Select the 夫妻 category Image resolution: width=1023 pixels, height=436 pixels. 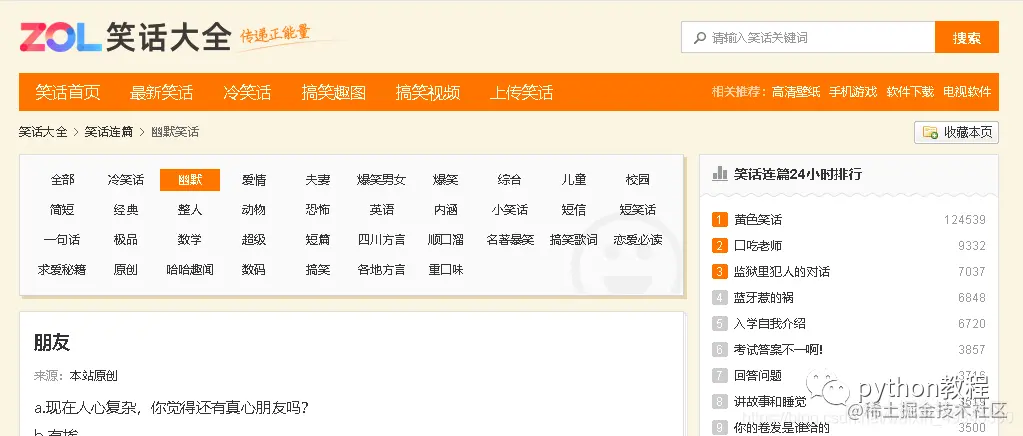tap(318, 179)
